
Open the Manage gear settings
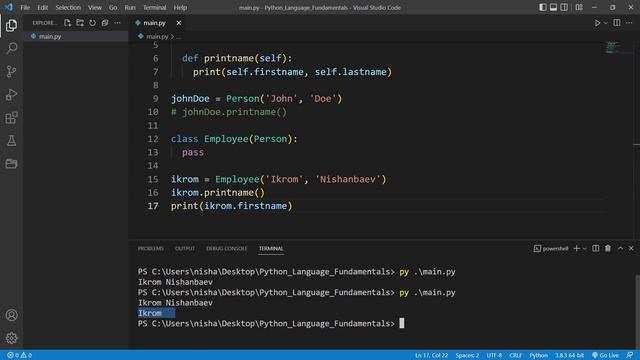(11, 338)
